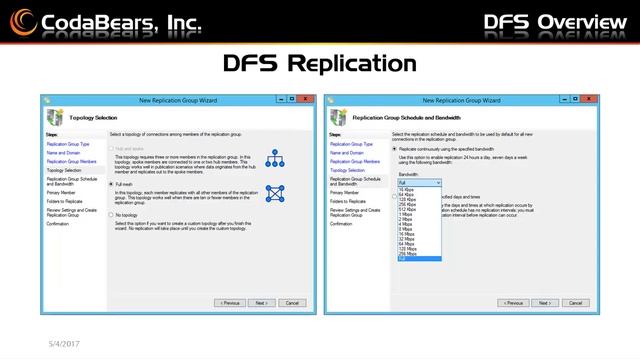Open Replication Group Members step in Schedule wizard

355,161
